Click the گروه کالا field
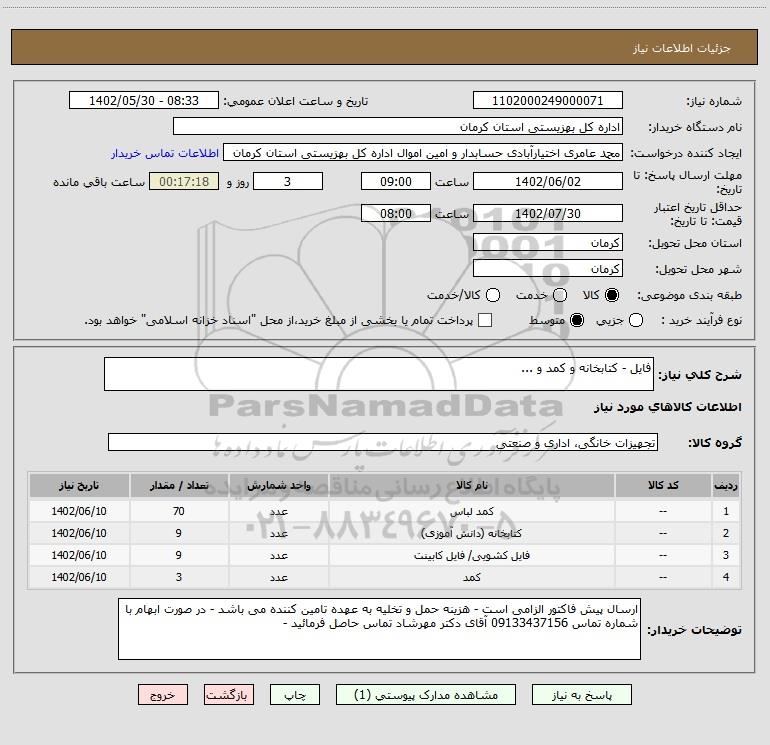 coord(383,442)
